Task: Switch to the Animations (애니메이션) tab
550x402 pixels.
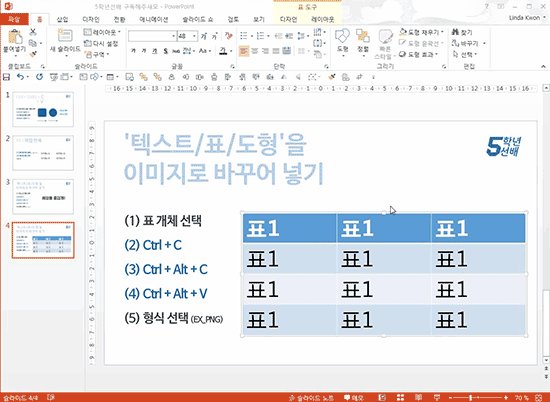Action: pos(154,19)
